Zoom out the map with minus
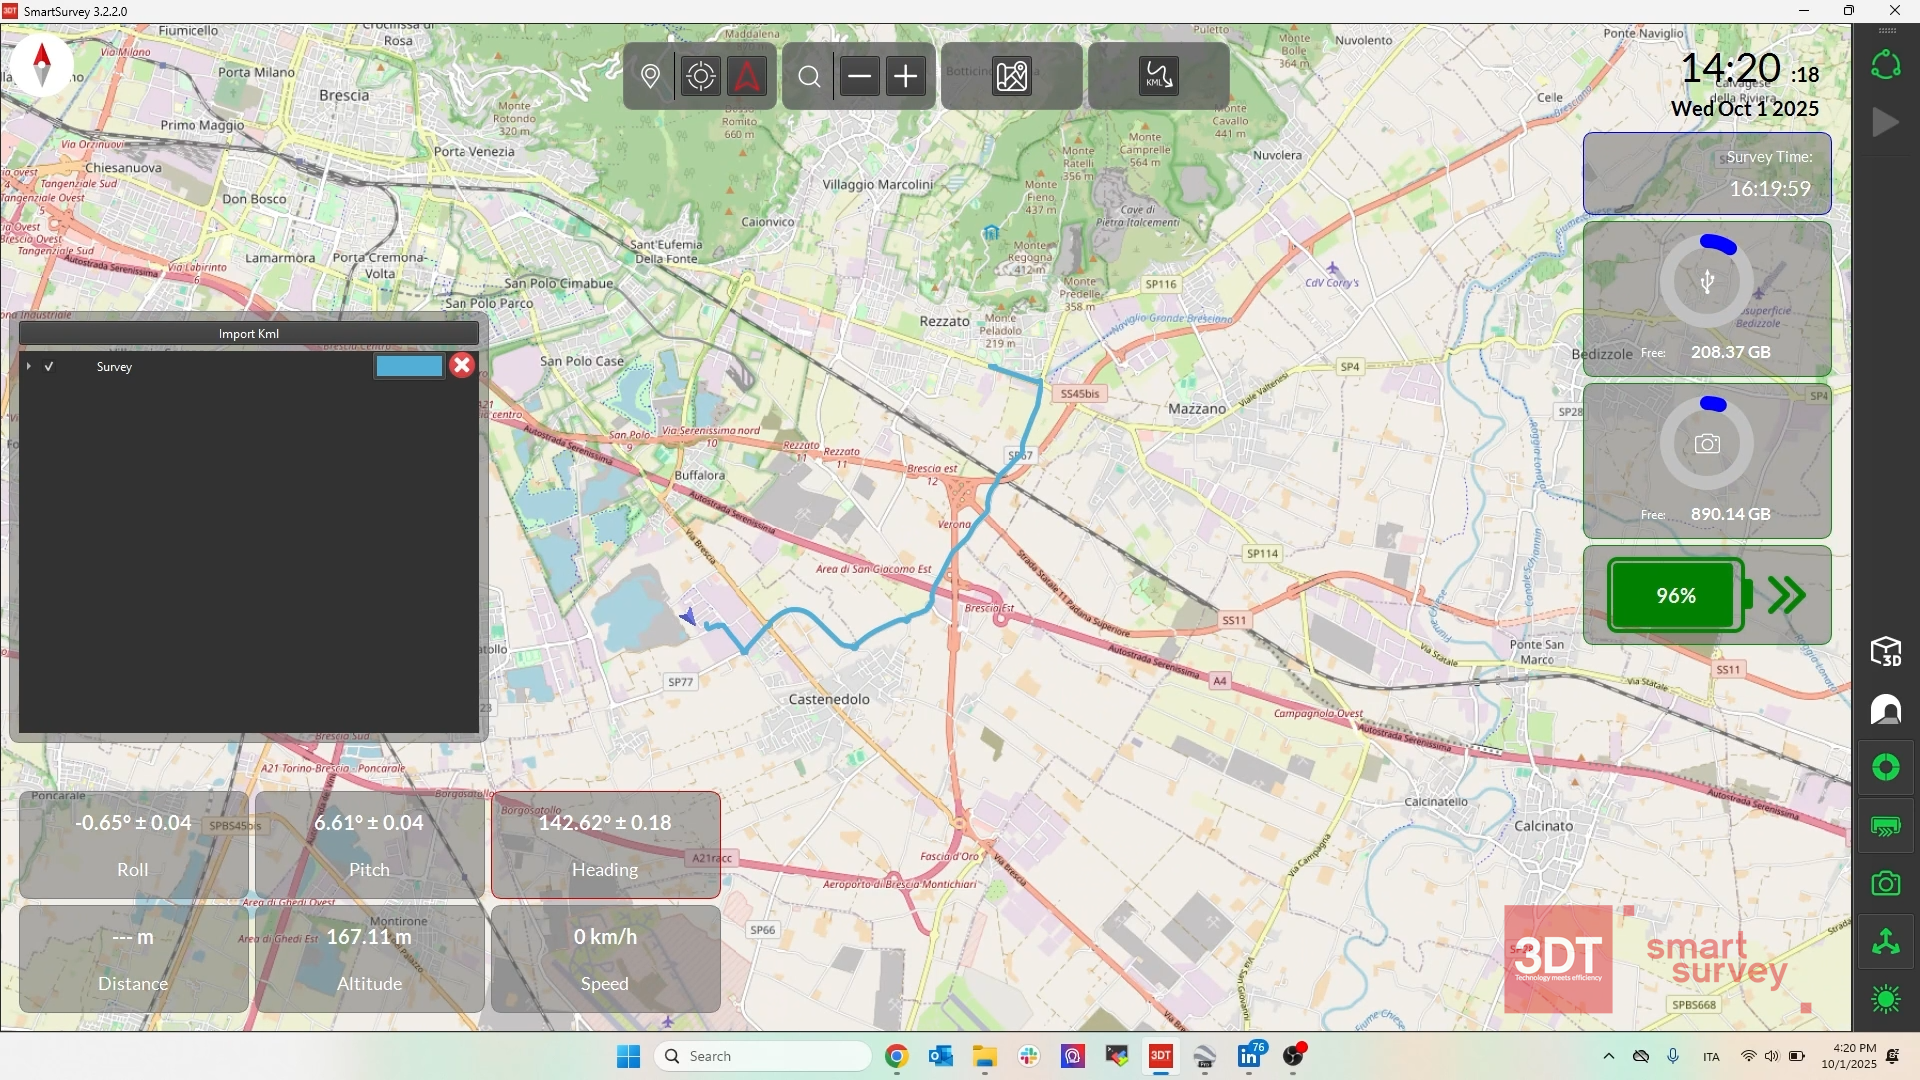Image resolution: width=1920 pixels, height=1080 pixels. point(859,76)
